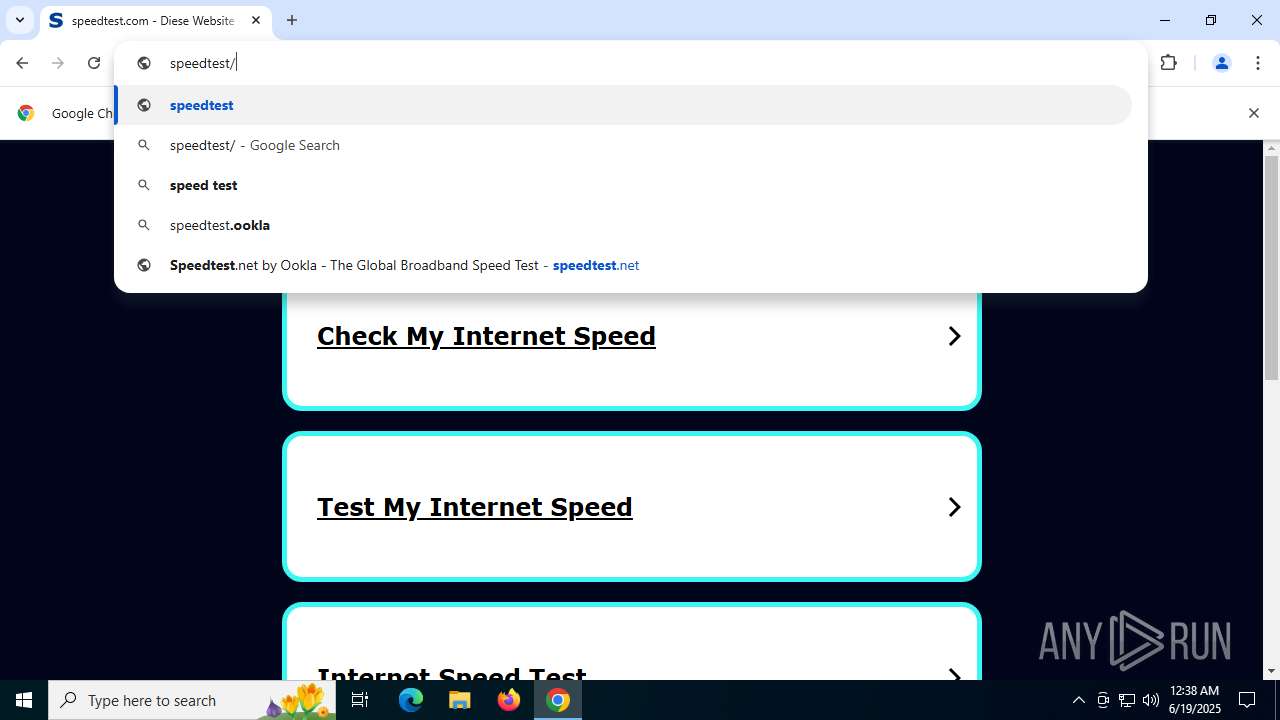Click the page vertical scrollbar thumb
Image resolution: width=1280 pixels, height=720 pixels.
[1271, 268]
